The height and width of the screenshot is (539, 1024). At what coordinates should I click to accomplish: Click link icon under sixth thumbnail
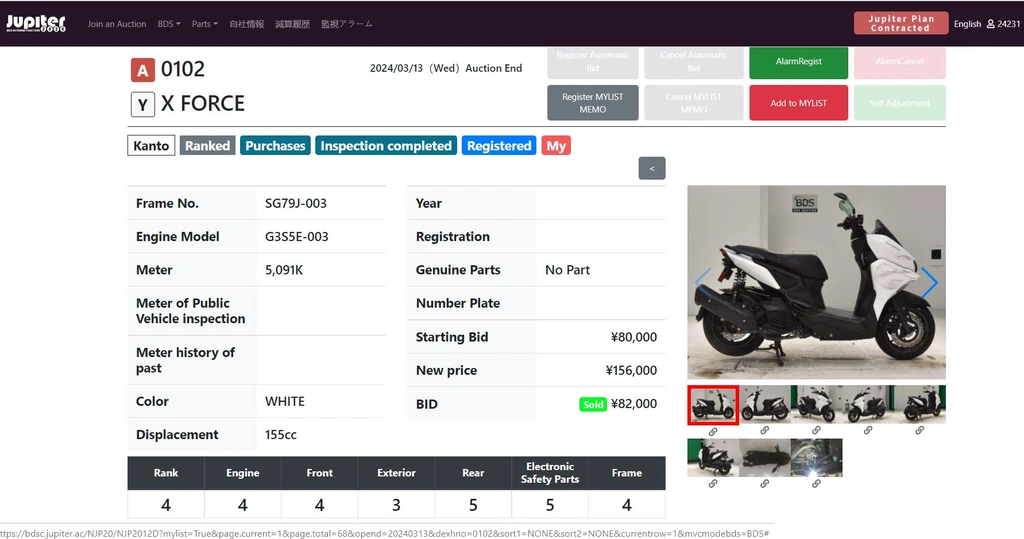[713, 484]
